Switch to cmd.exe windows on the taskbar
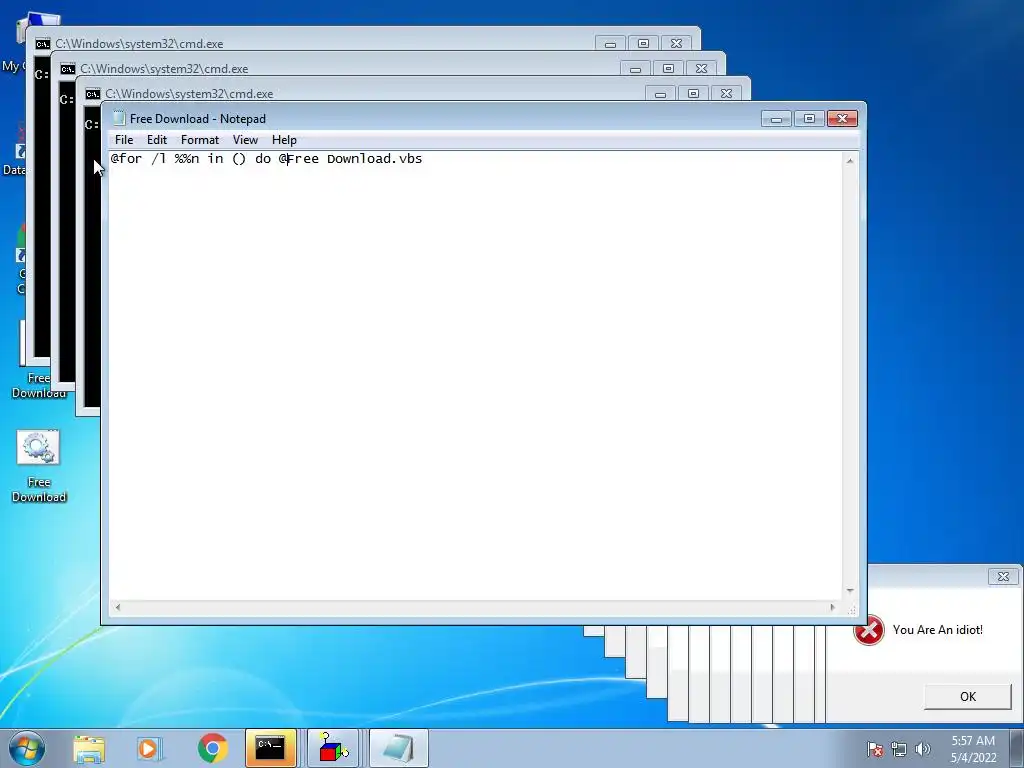The width and height of the screenshot is (1024, 768). (270, 748)
